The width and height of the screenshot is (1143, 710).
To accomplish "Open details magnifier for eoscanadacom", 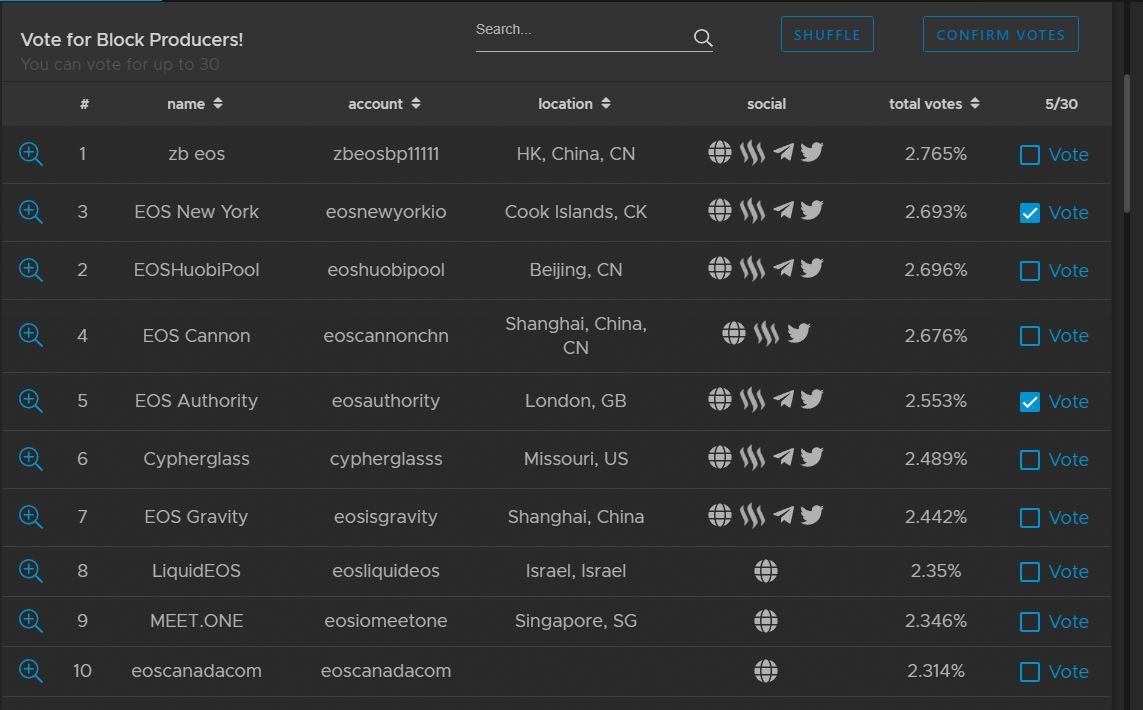I will [31, 671].
